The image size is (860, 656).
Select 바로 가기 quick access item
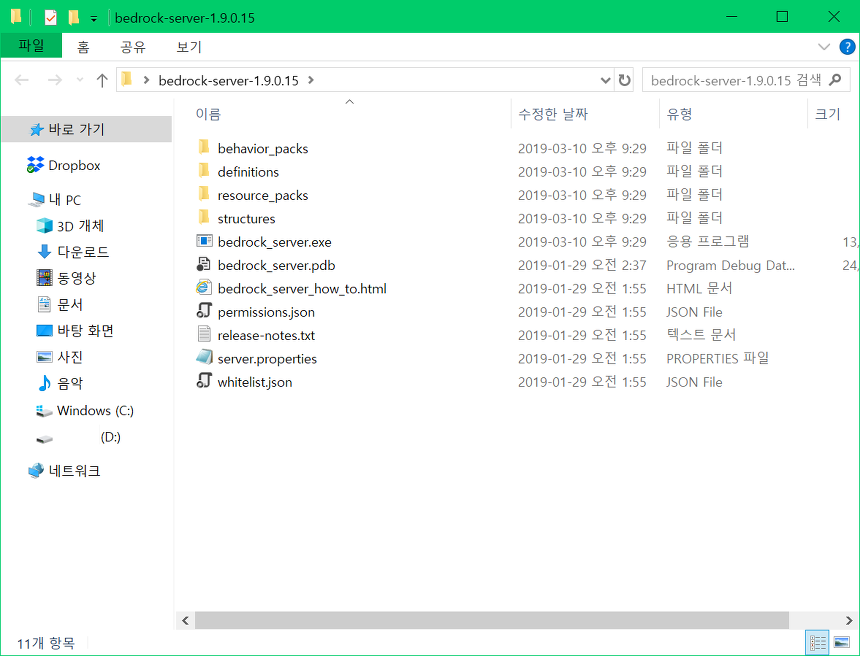coord(87,129)
